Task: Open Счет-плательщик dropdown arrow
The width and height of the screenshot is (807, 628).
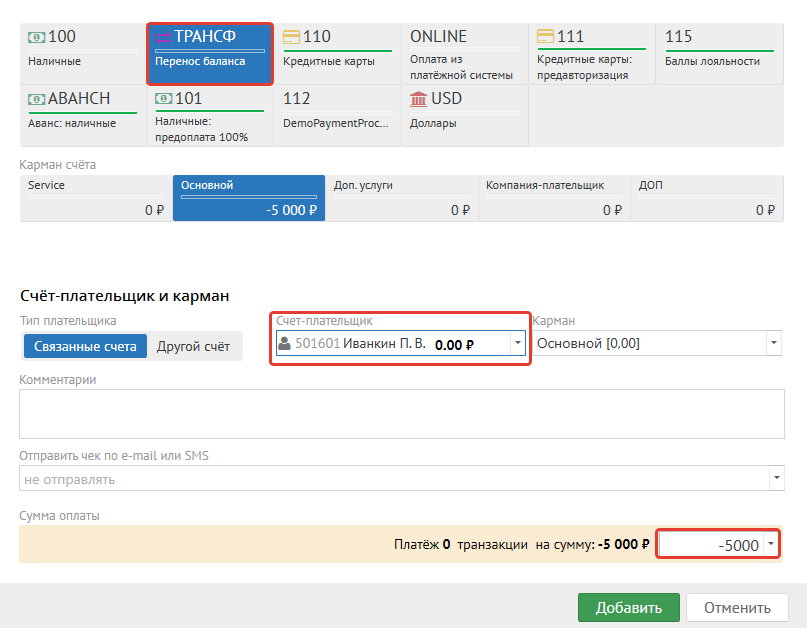Action: [517, 343]
